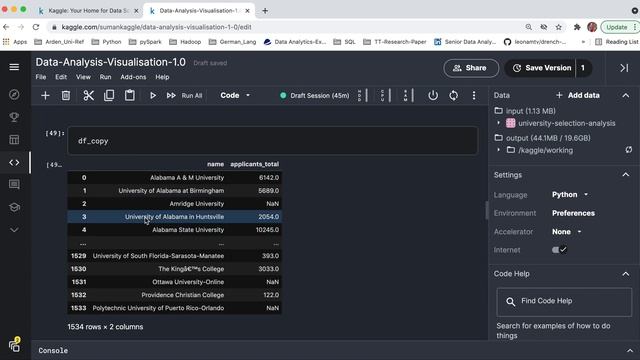This screenshot has height=360, width=640.
Task: Delete cell with trash icon
Action: coord(66,96)
